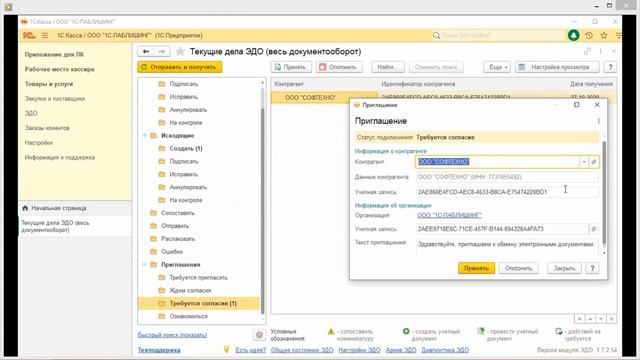Open Товары и услуги section
Screen dimensions: 640x360
(x=49, y=84)
